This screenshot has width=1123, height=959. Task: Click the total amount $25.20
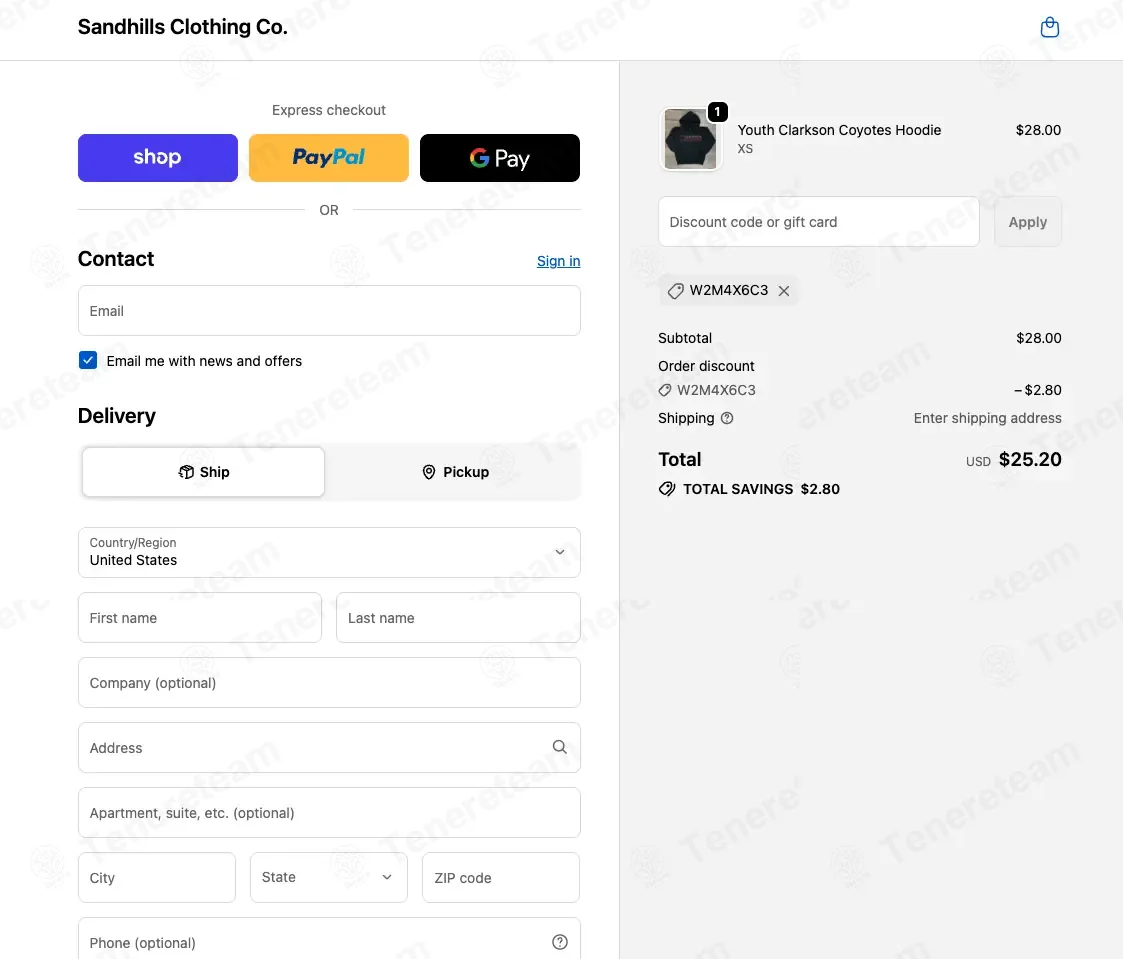click(x=1030, y=460)
